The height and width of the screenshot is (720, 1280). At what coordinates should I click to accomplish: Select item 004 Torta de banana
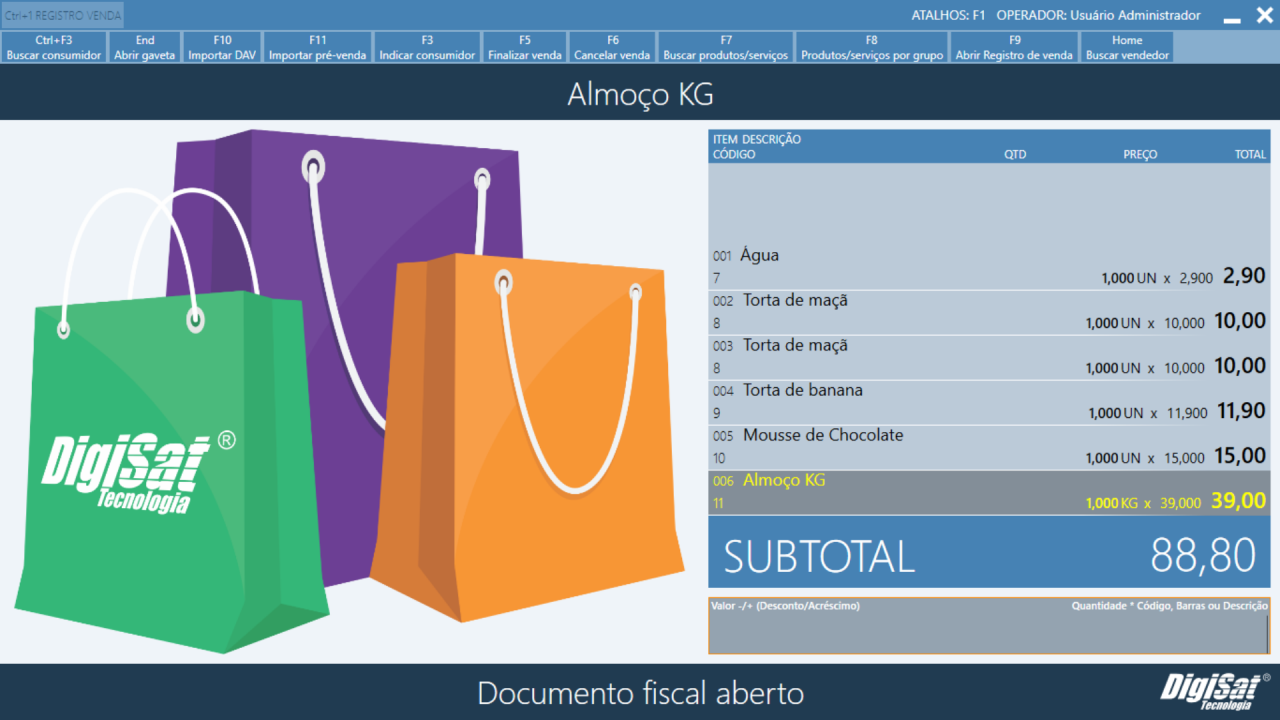990,402
